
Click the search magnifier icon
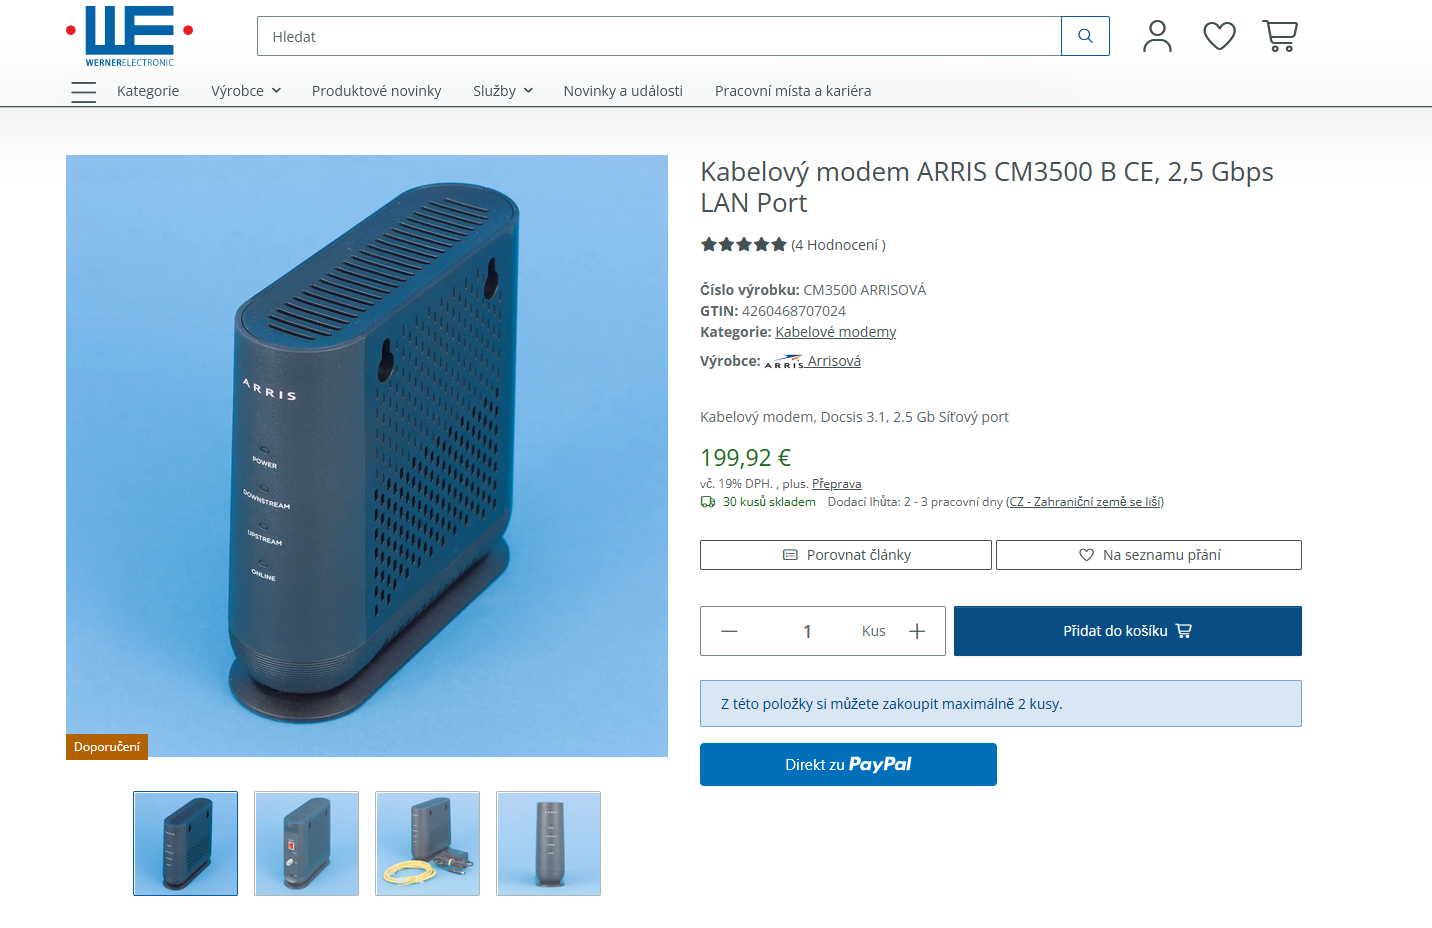click(1085, 36)
